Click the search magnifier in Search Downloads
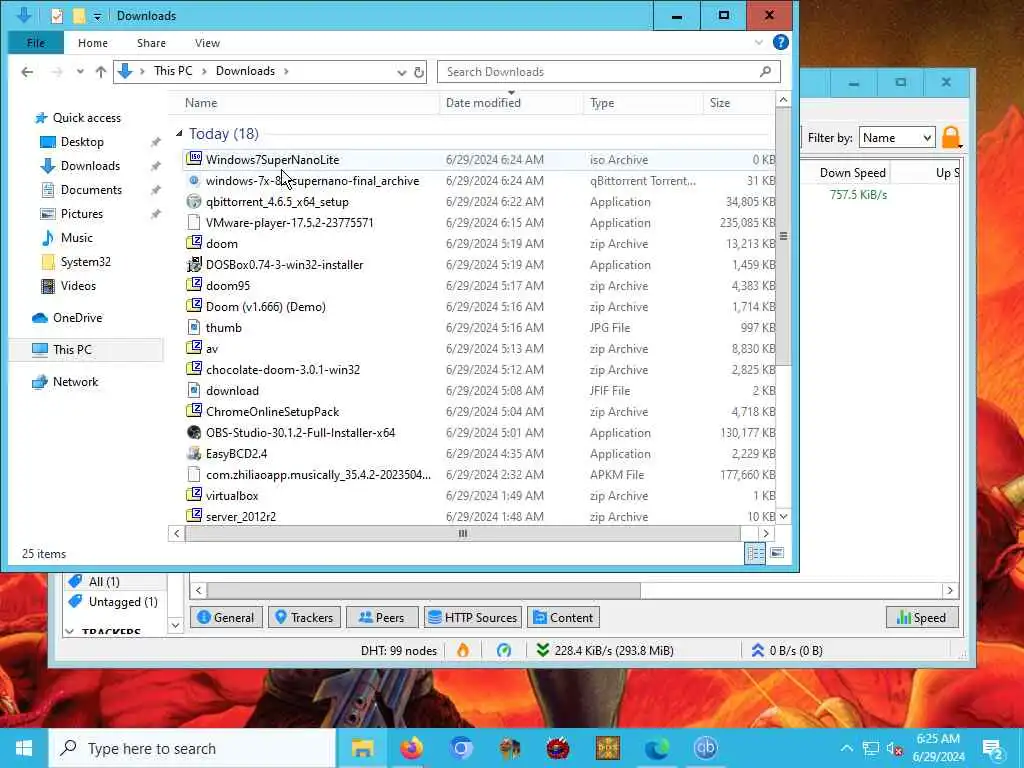The height and width of the screenshot is (768, 1024). (x=765, y=71)
